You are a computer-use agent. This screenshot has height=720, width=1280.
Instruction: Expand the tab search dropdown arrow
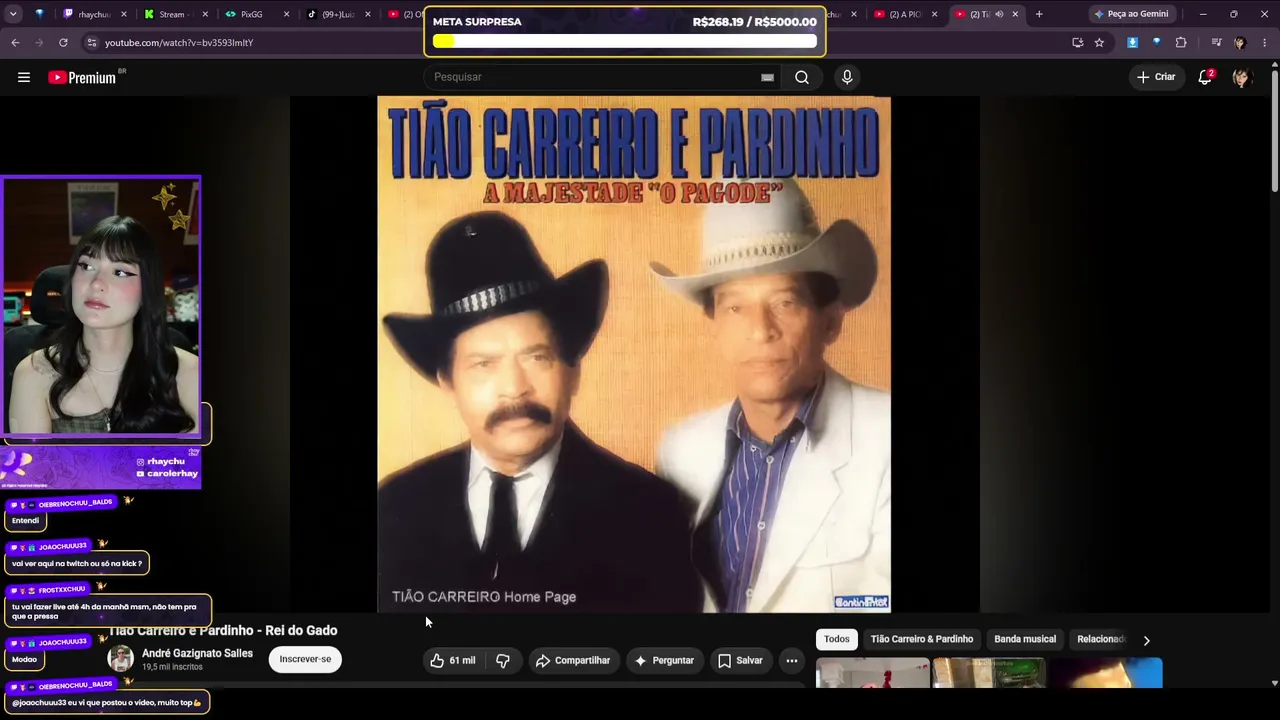(15, 14)
